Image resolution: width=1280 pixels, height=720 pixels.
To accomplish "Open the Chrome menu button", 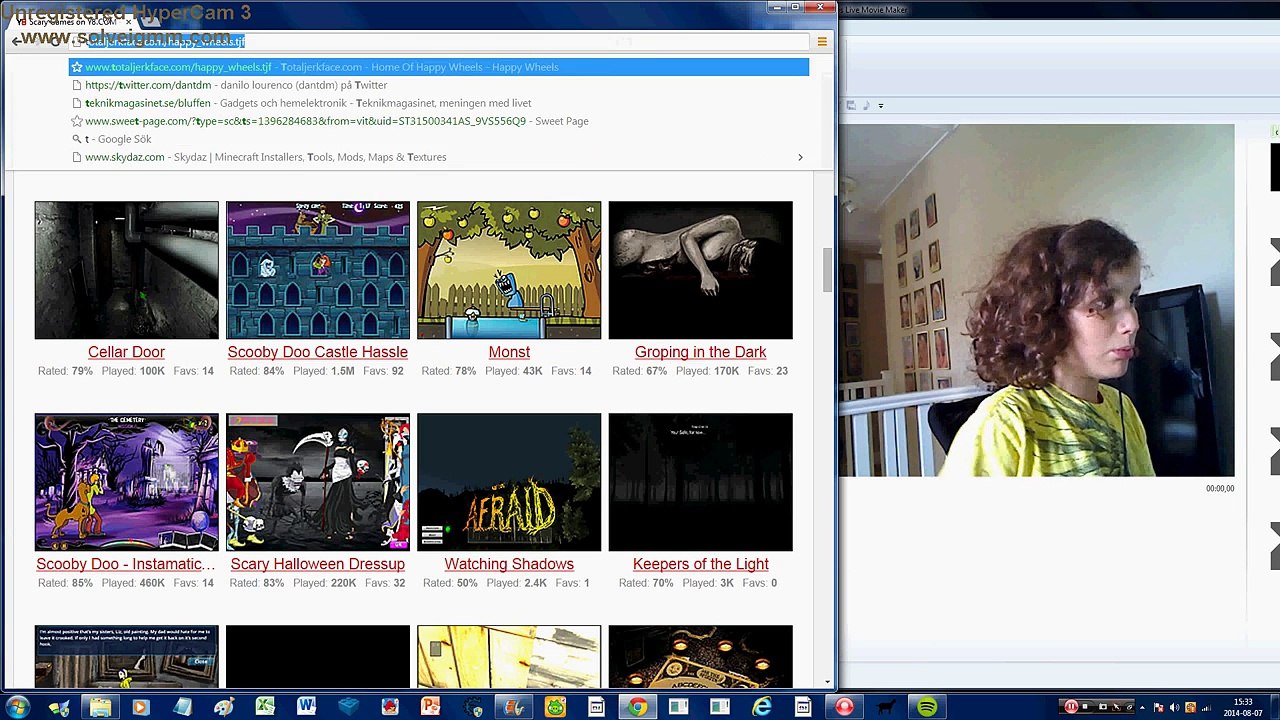I will (822, 41).
